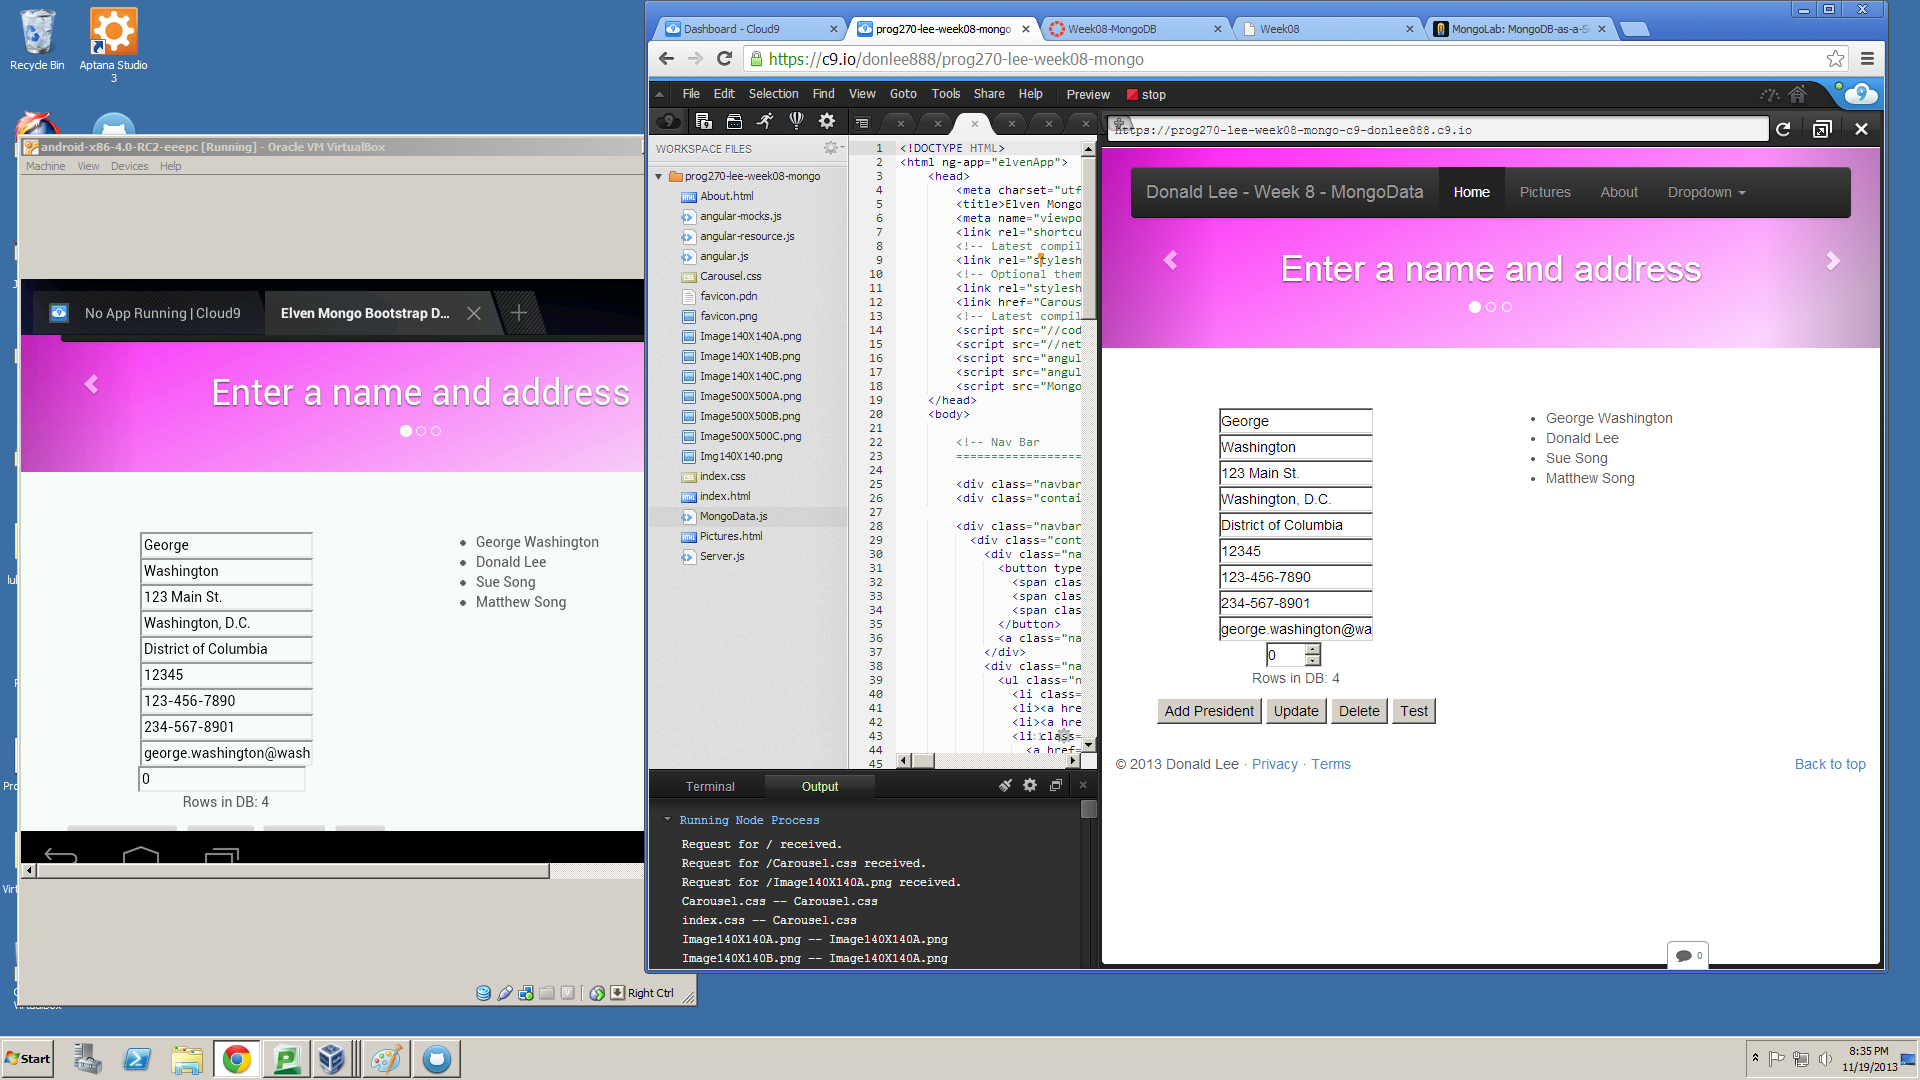The image size is (1920, 1080).
Task: Switch to the Terminal tab
Action: (710, 787)
